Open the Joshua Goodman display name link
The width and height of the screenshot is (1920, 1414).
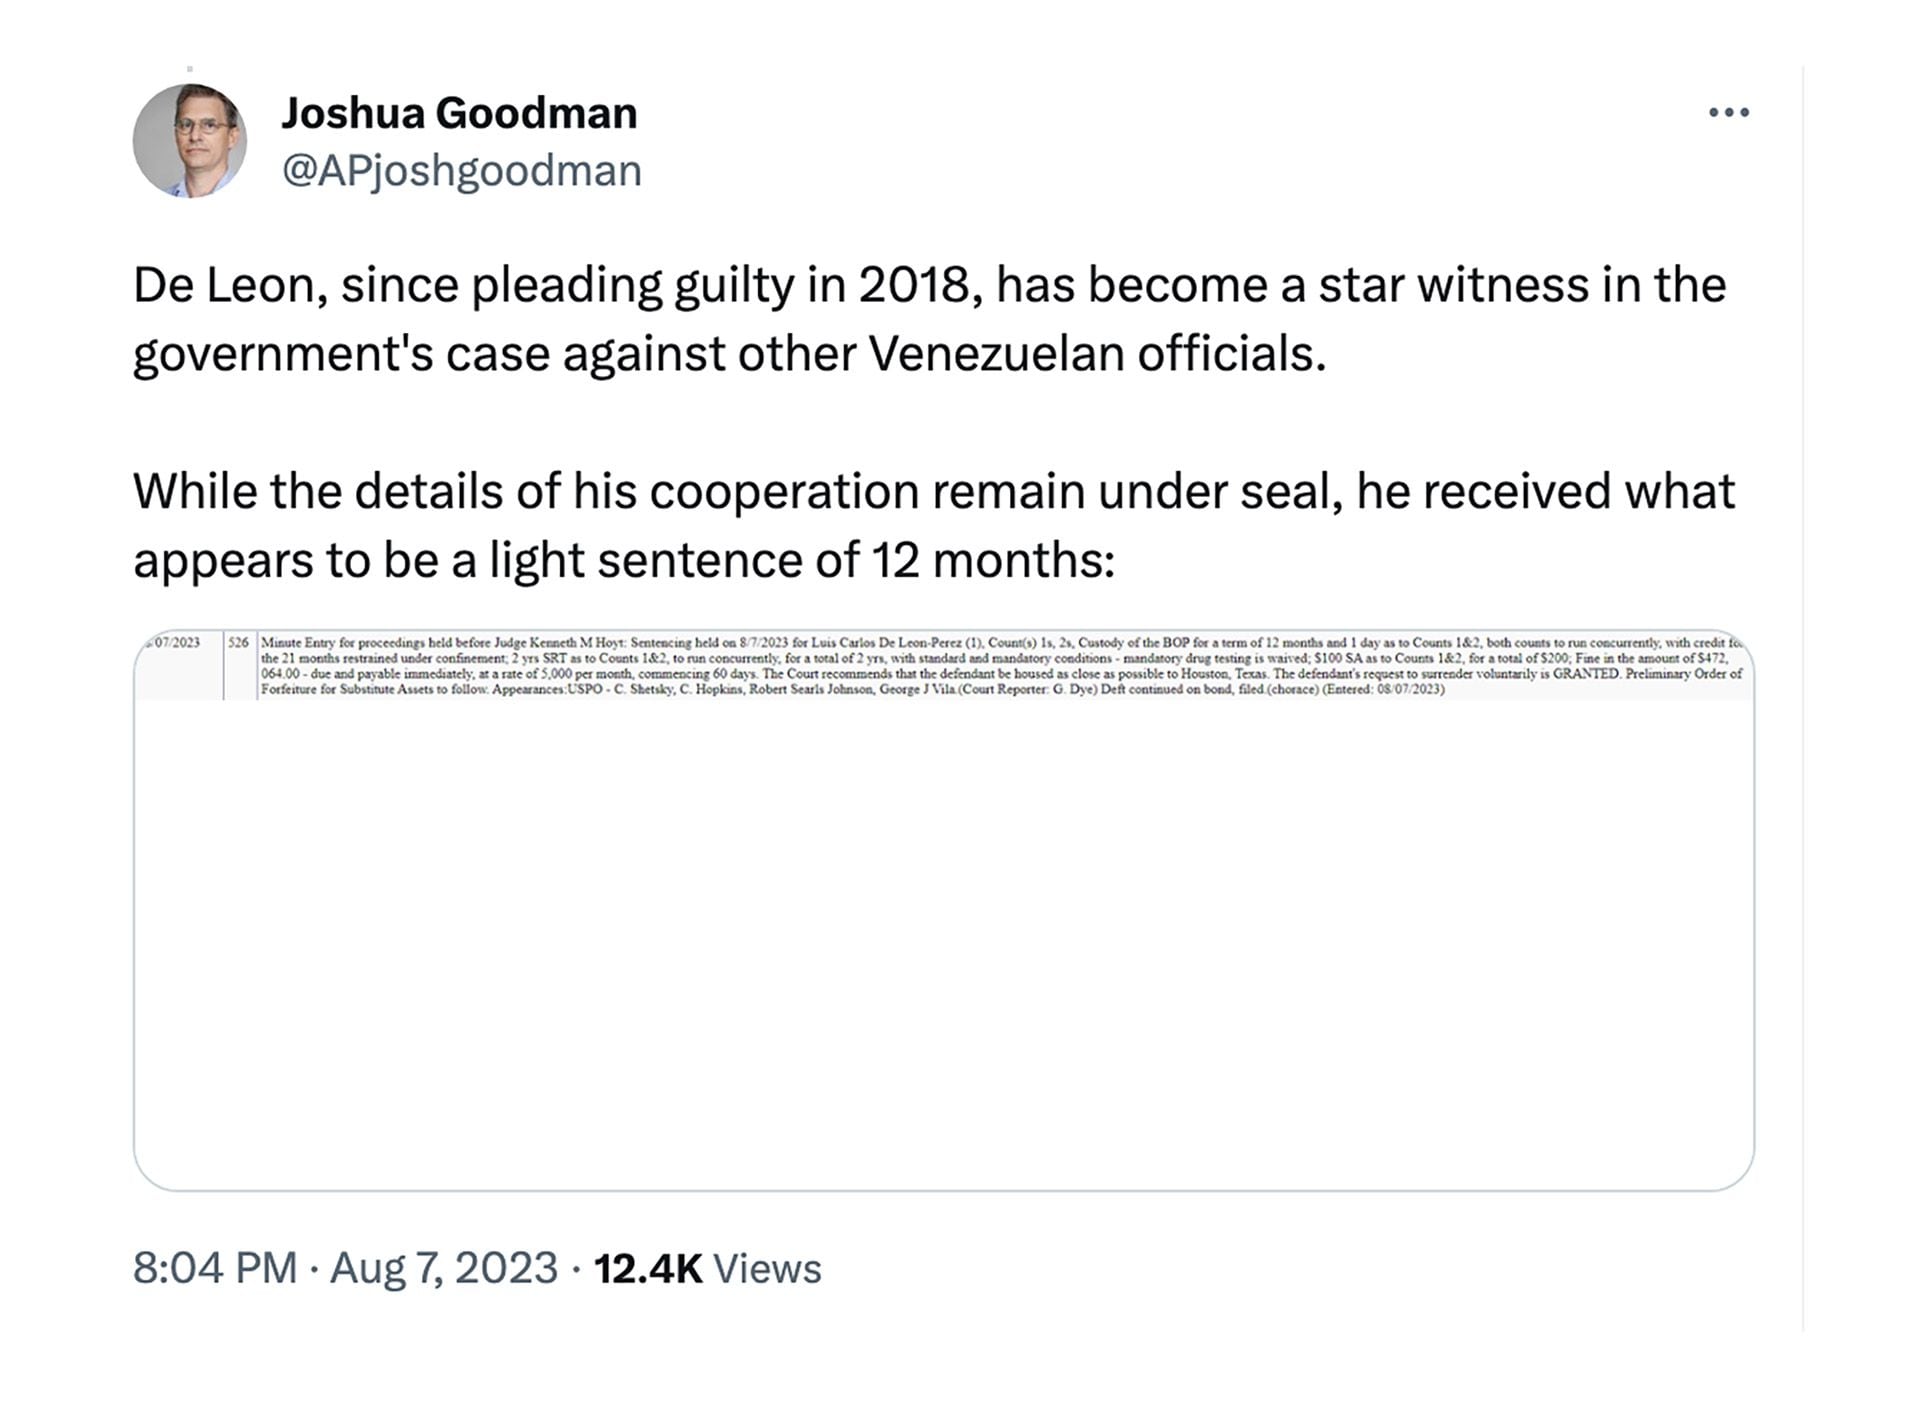[459, 113]
